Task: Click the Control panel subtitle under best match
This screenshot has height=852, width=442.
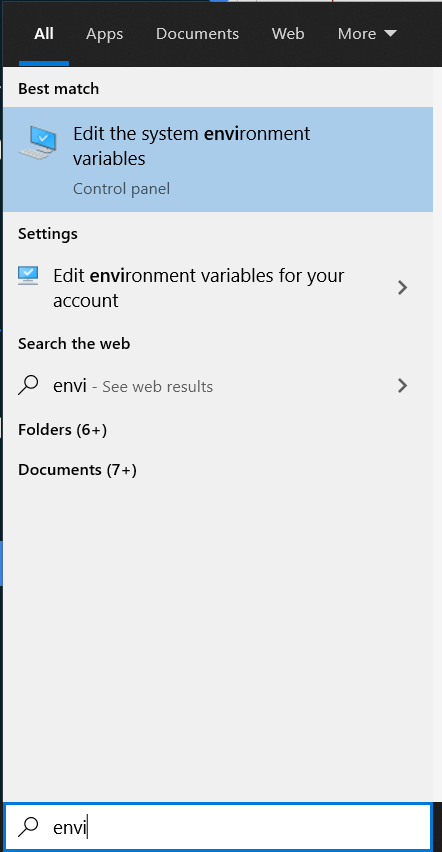Action: tap(121, 189)
